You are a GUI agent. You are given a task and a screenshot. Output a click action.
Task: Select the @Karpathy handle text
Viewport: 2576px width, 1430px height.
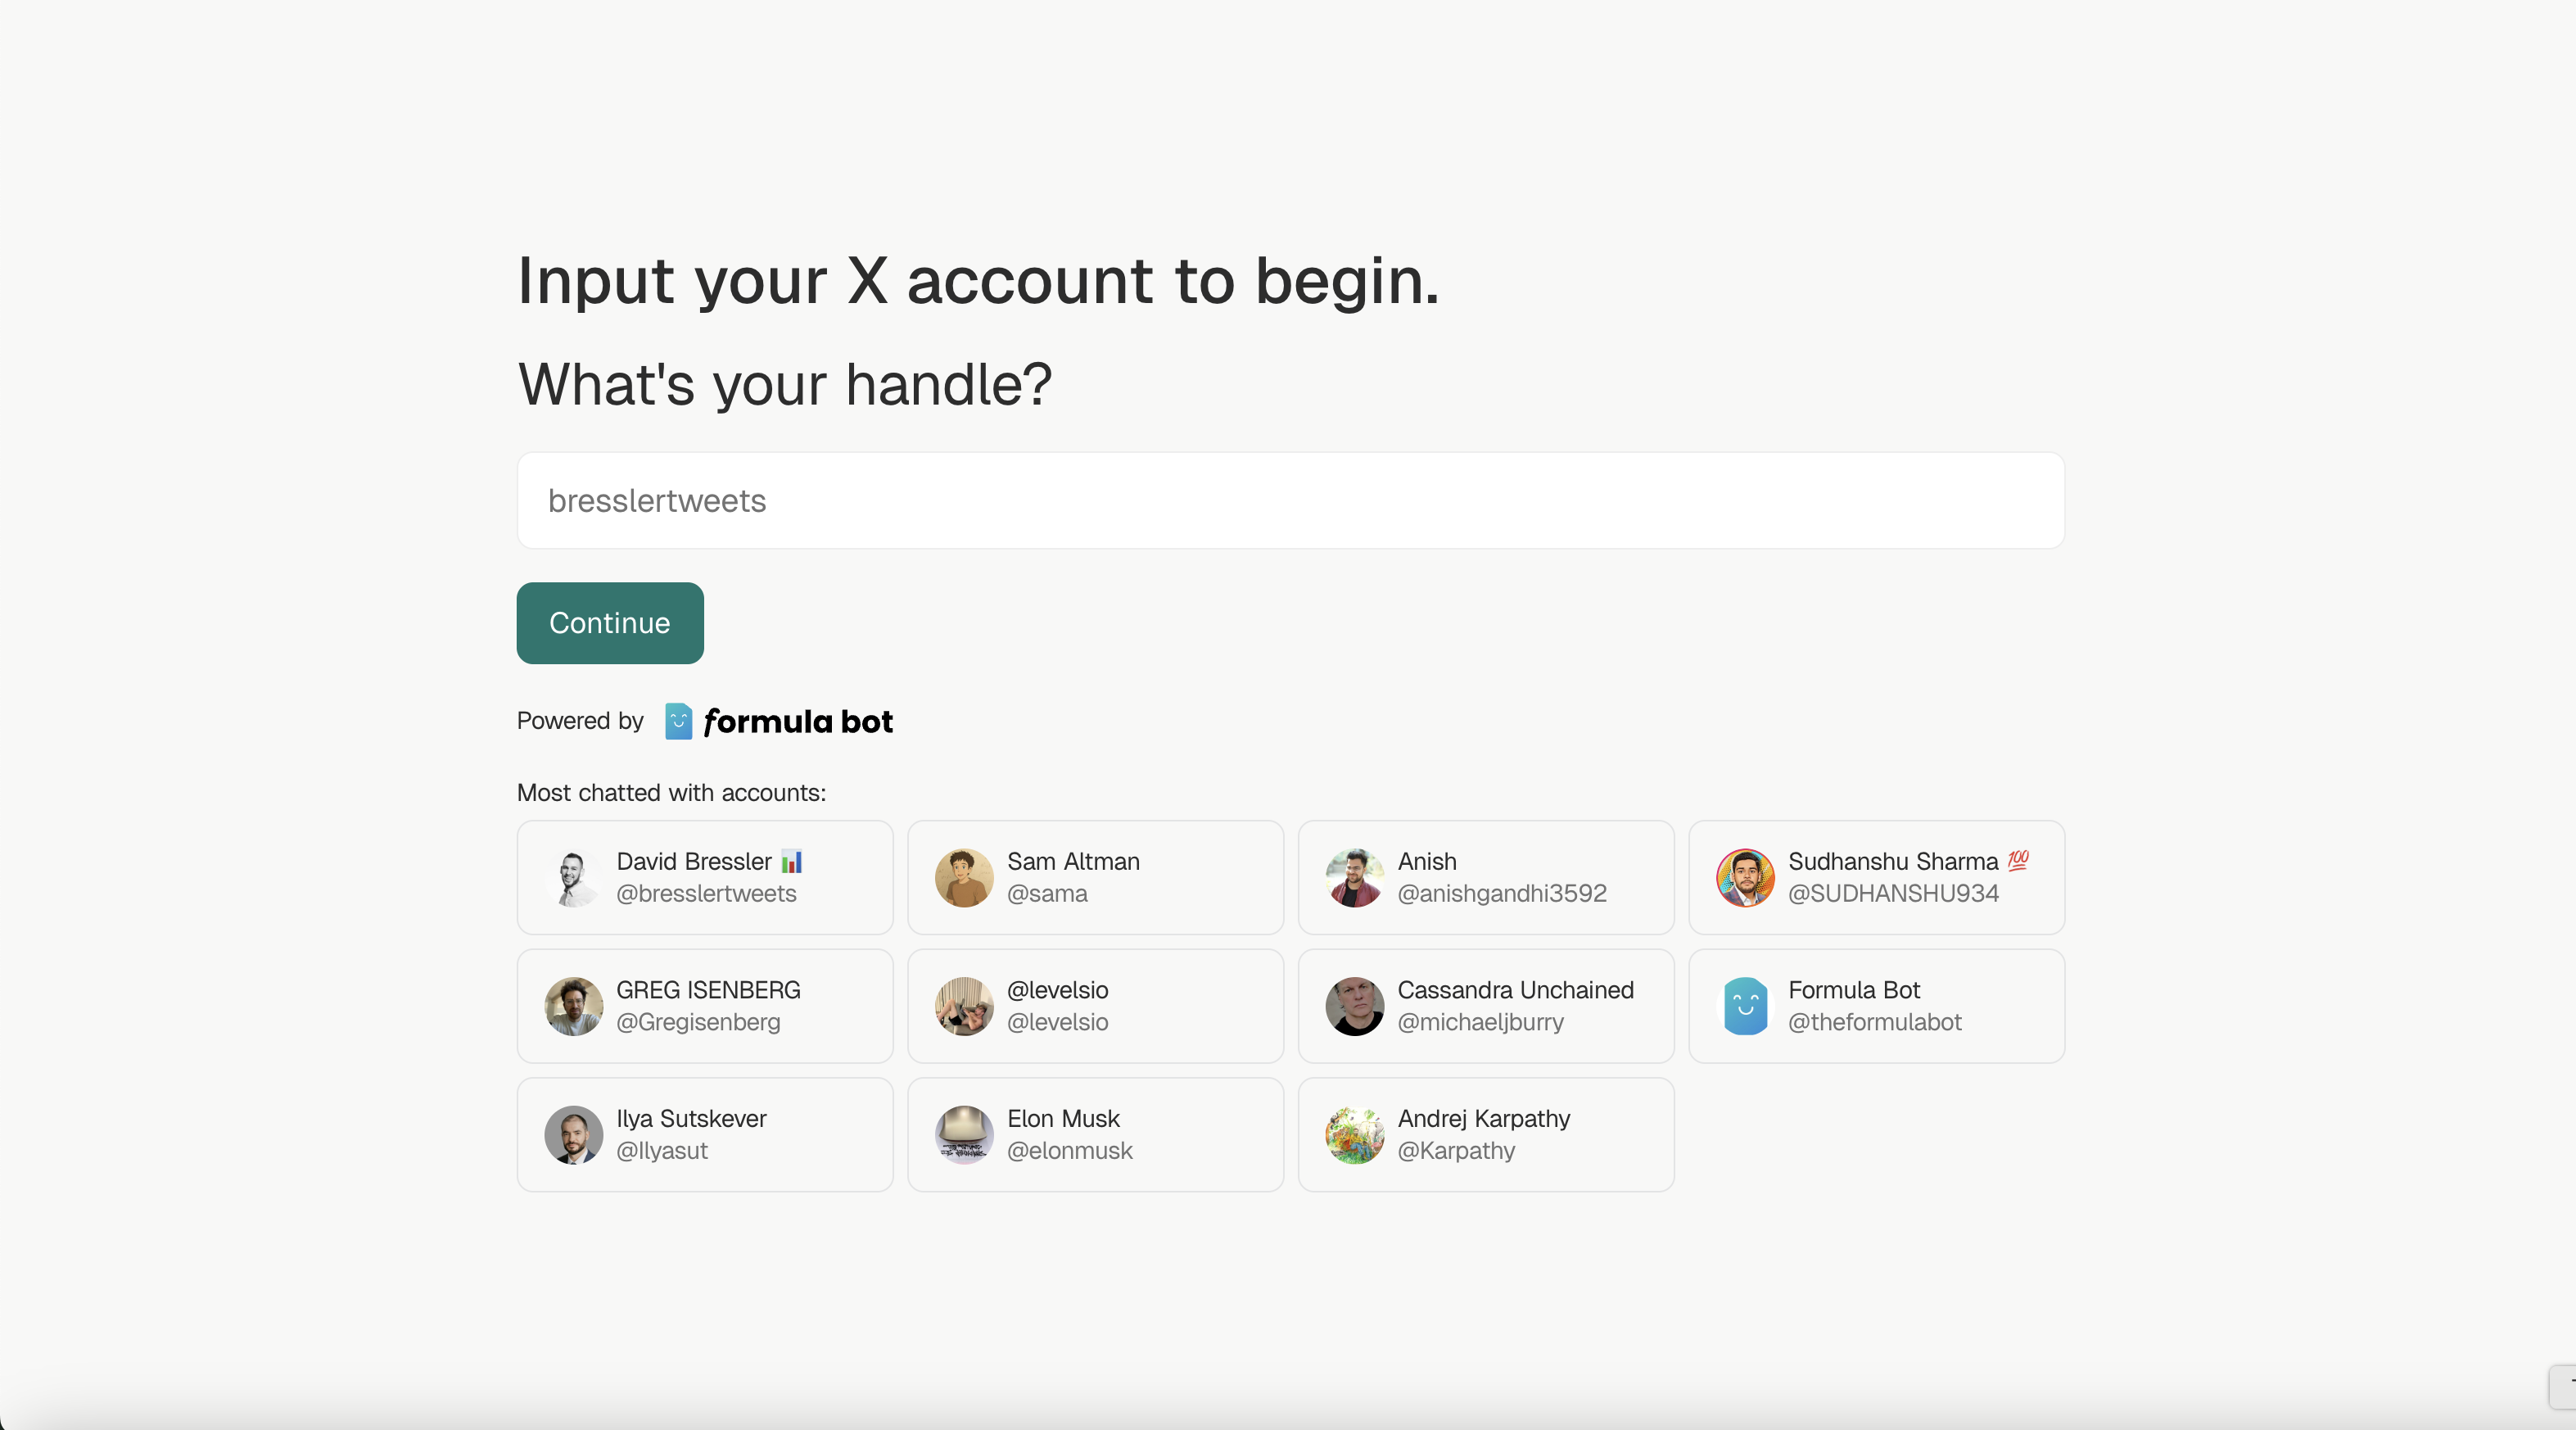point(1456,1151)
